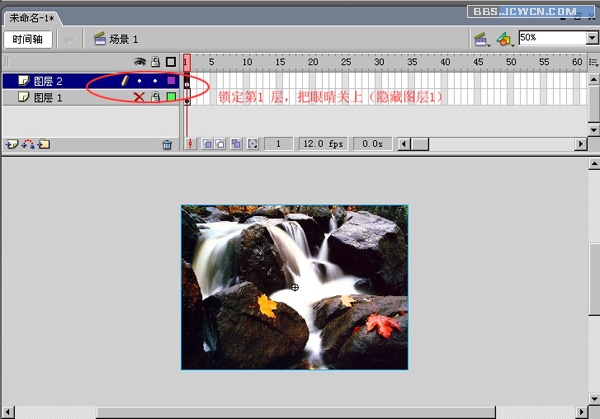This screenshot has height=419, width=600.
Task: Add a new layer with Insert Layer icon
Action: pyautogui.click(x=11, y=144)
